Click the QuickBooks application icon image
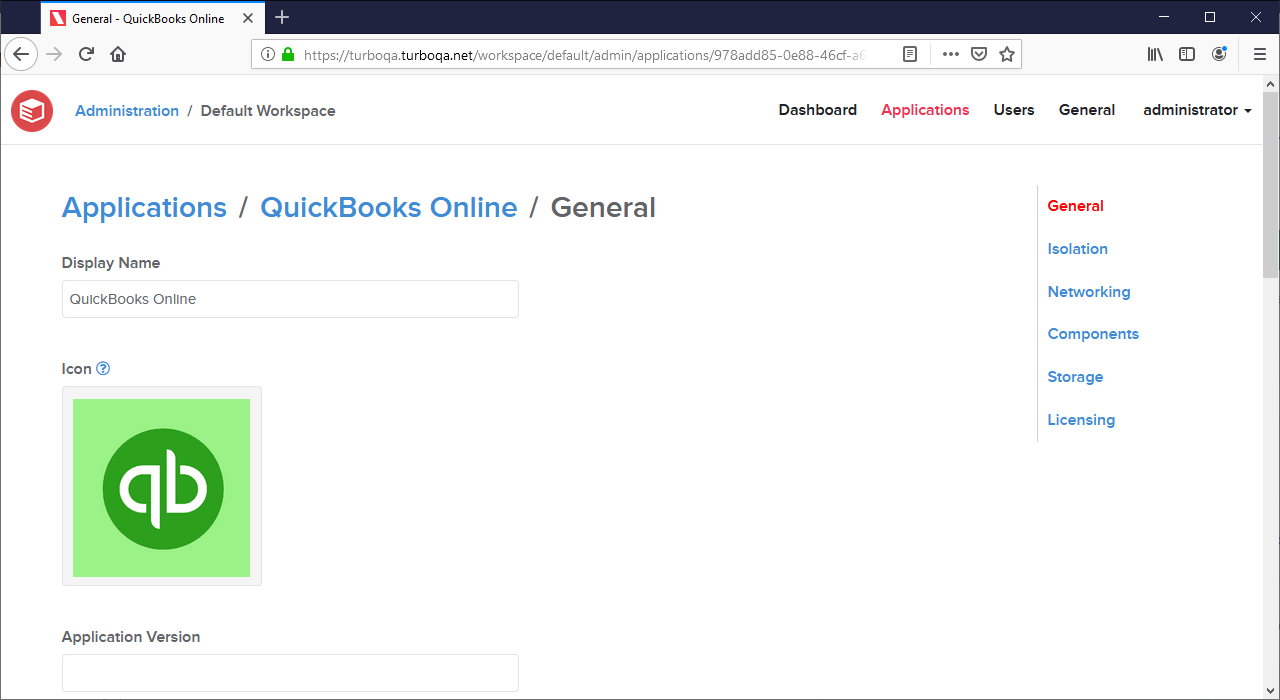This screenshot has height=700, width=1280. tap(162, 487)
